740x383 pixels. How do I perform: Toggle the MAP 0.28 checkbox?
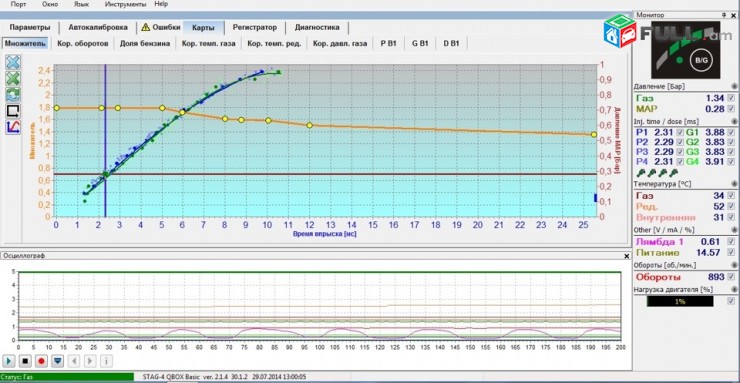(731, 109)
